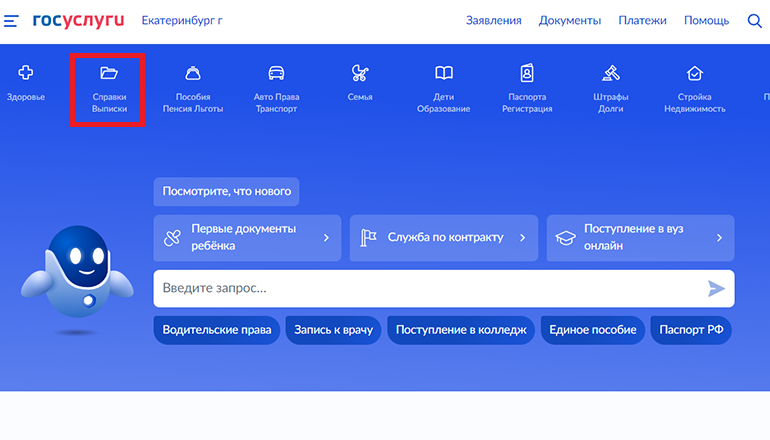Open Заявления in top navigation
770x440 pixels.
(x=494, y=21)
